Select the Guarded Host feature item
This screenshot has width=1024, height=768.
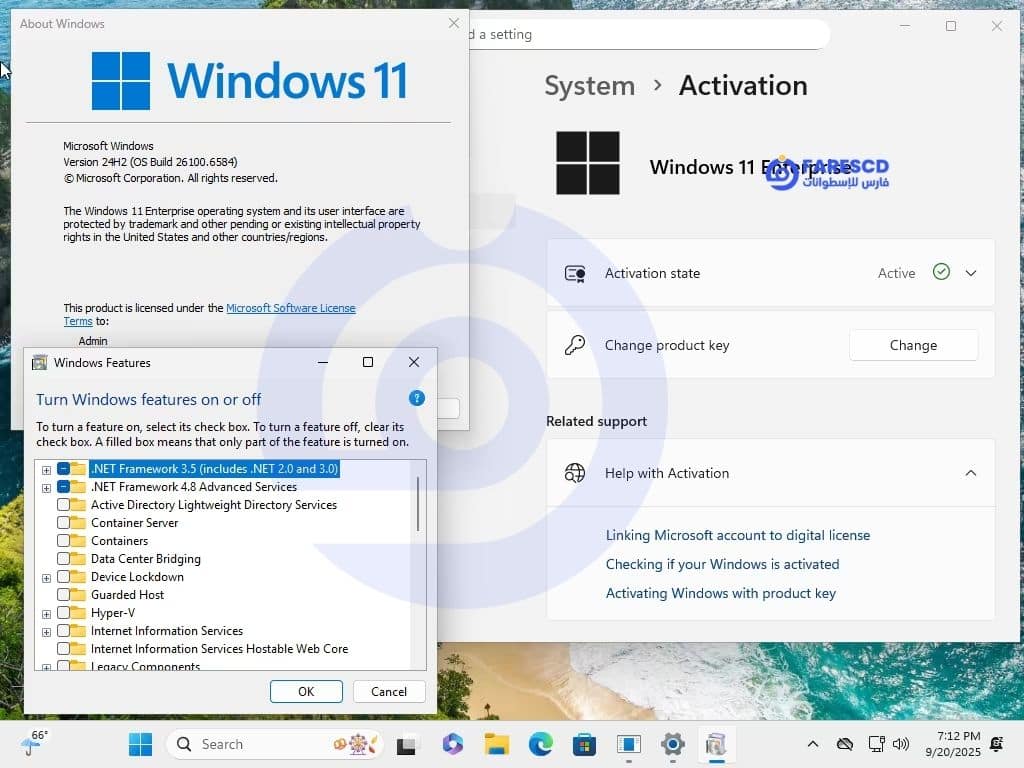point(127,595)
